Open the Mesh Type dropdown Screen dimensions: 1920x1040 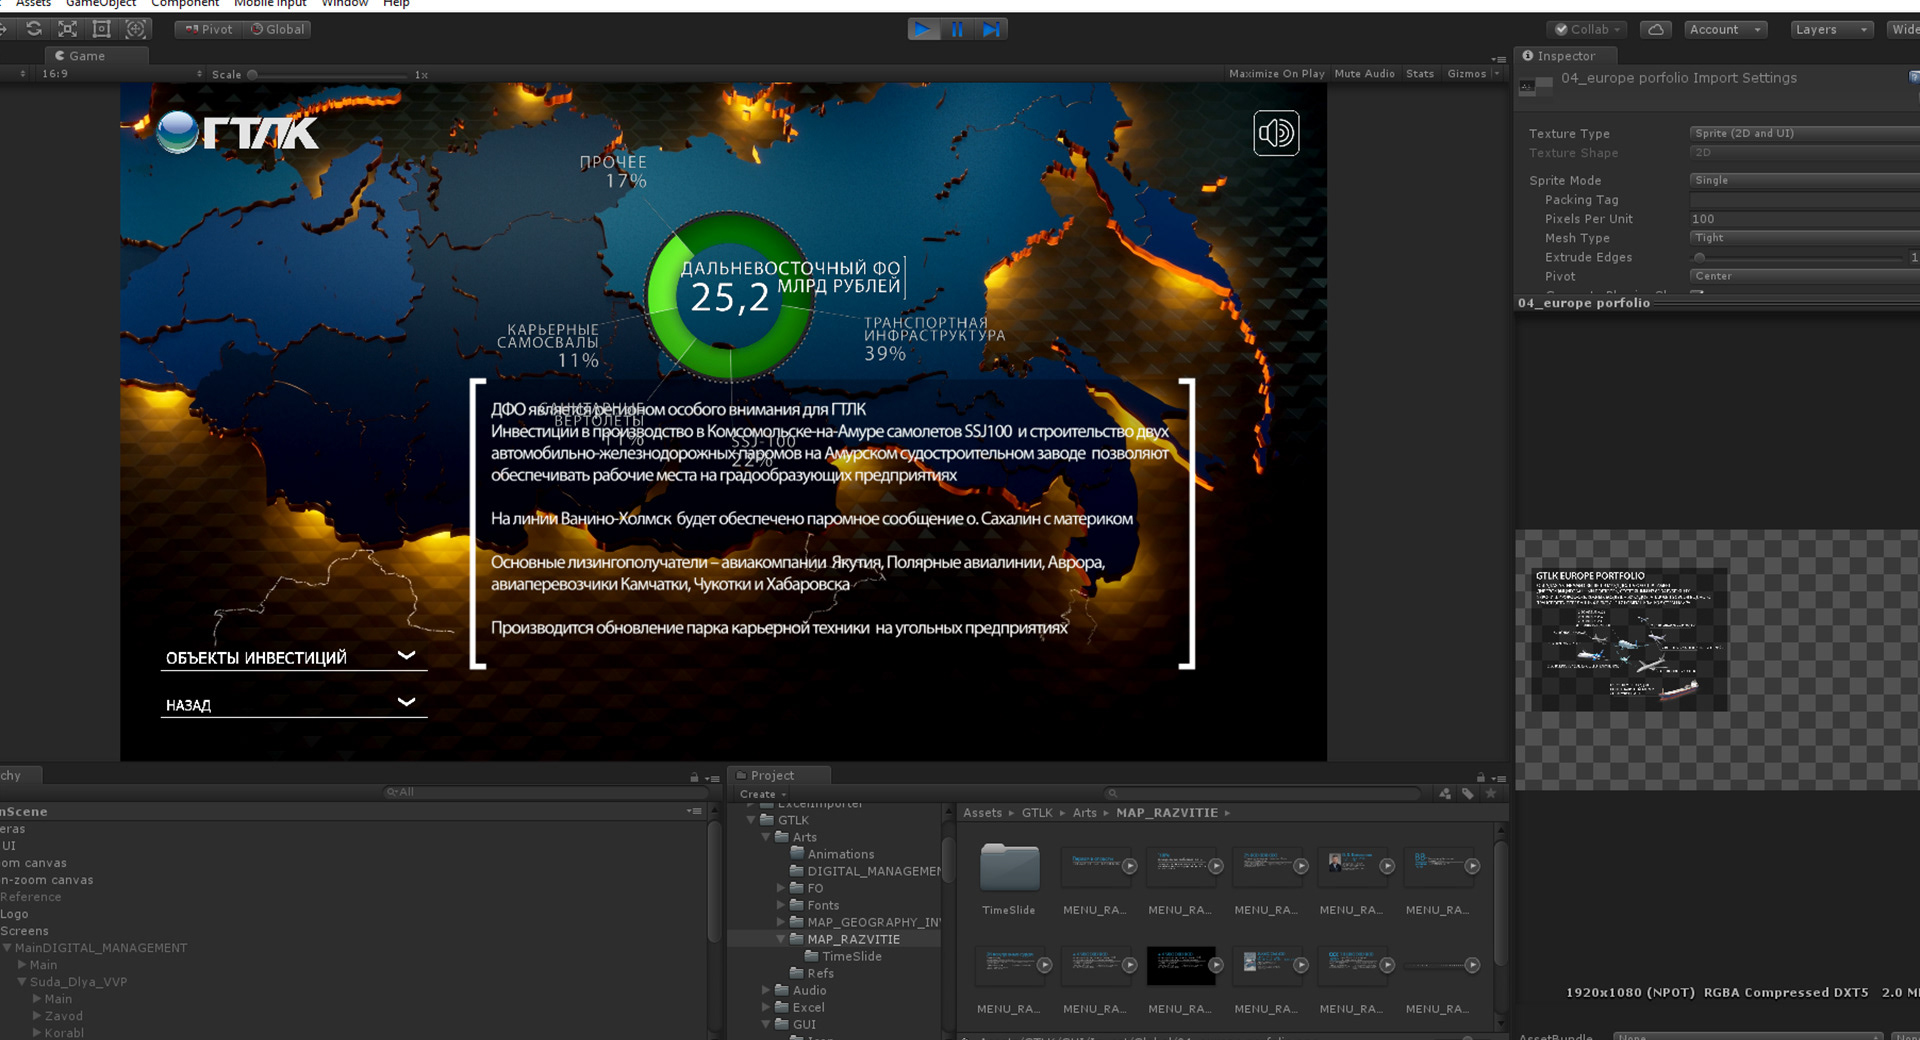pyautogui.click(x=1805, y=238)
